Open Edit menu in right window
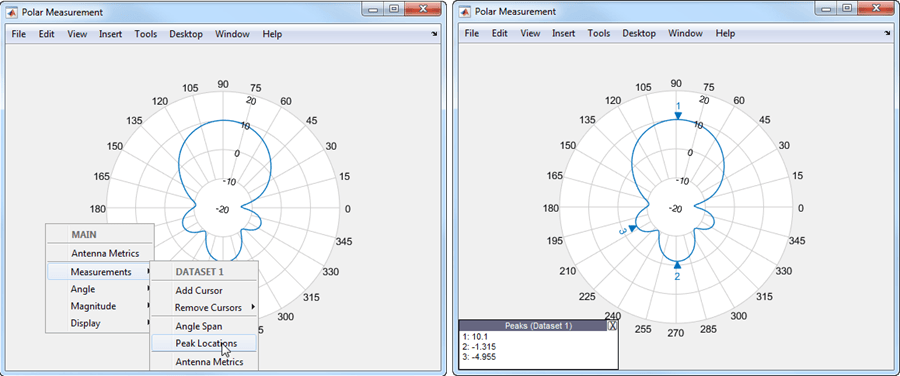 point(499,33)
